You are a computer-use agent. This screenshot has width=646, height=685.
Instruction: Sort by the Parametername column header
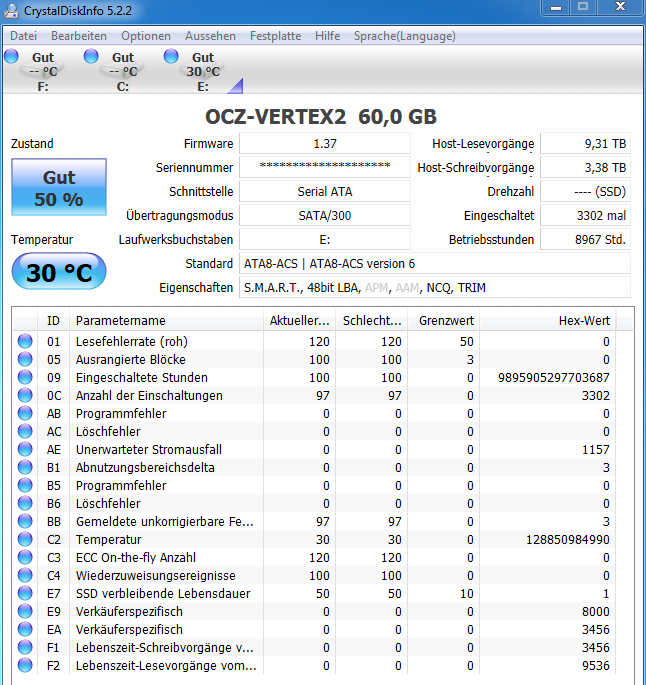tap(166, 321)
